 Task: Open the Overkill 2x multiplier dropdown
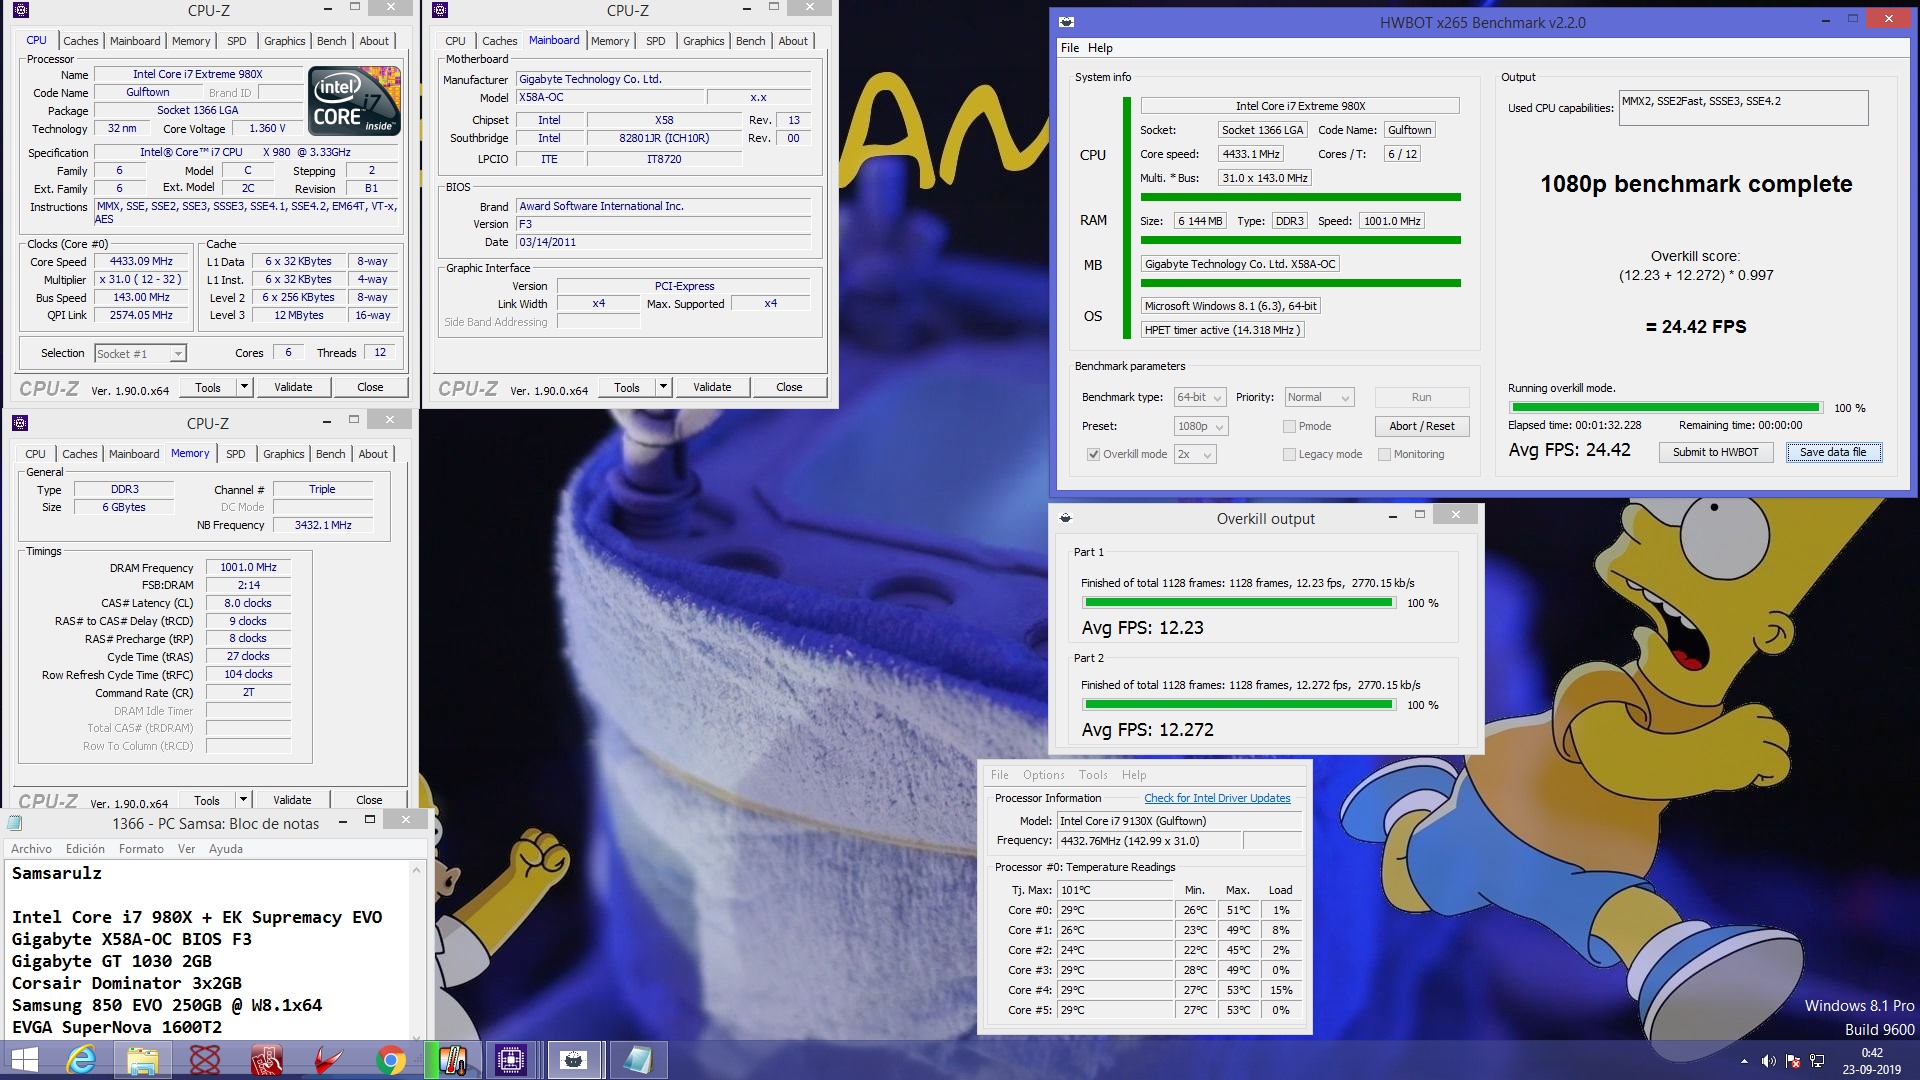[1195, 454]
